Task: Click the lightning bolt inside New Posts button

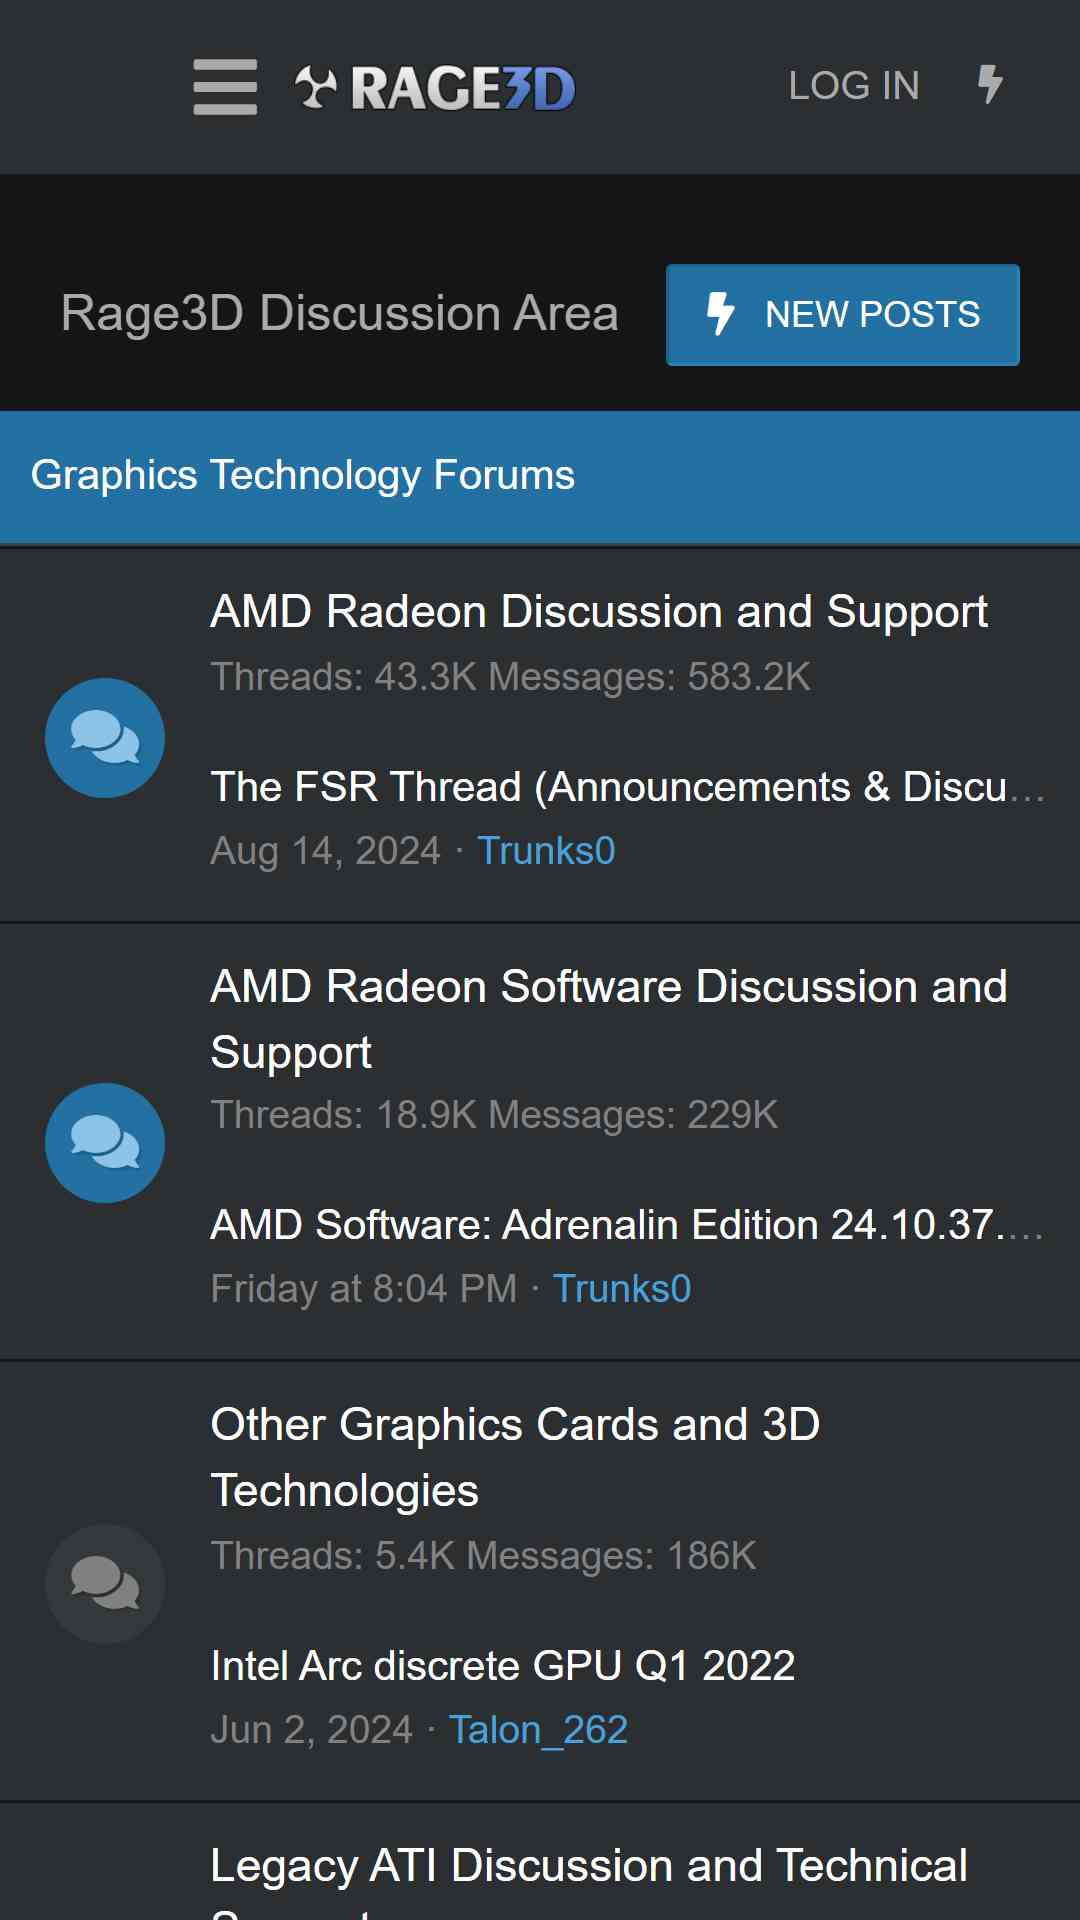Action: click(x=720, y=314)
